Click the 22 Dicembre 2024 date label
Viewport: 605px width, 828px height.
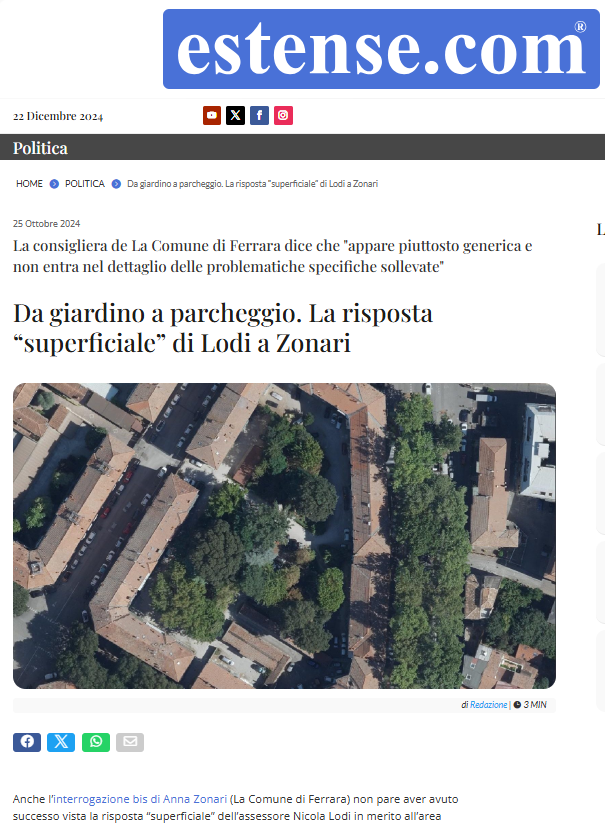(x=58, y=116)
